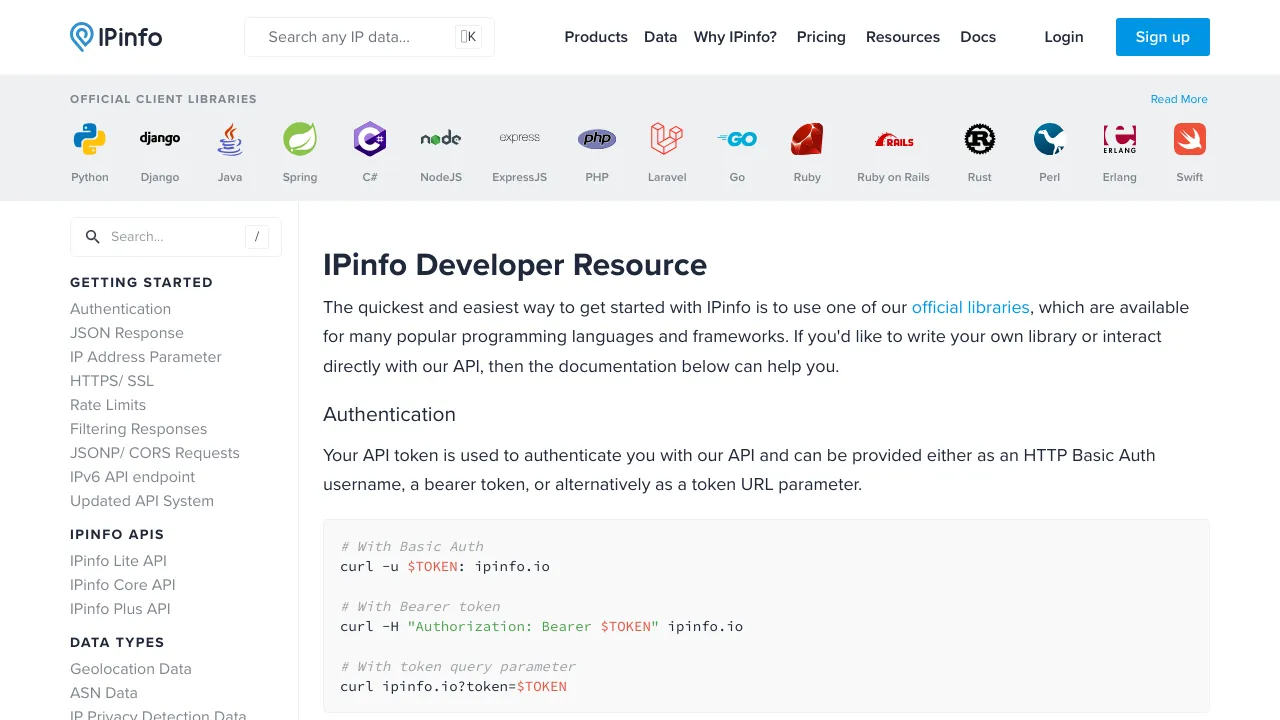Open IP Address Parameter sidebar link
The width and height of the screenshot is (1280, 720).
pos(146,357)
